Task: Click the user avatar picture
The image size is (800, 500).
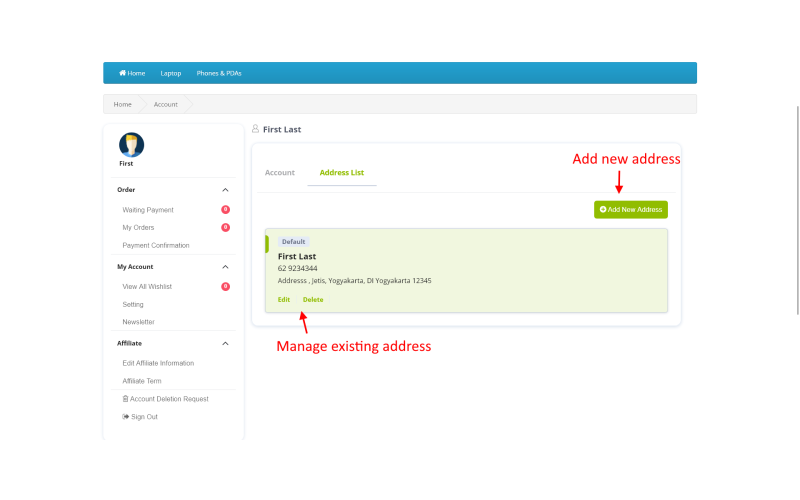Action: (132, 145)
